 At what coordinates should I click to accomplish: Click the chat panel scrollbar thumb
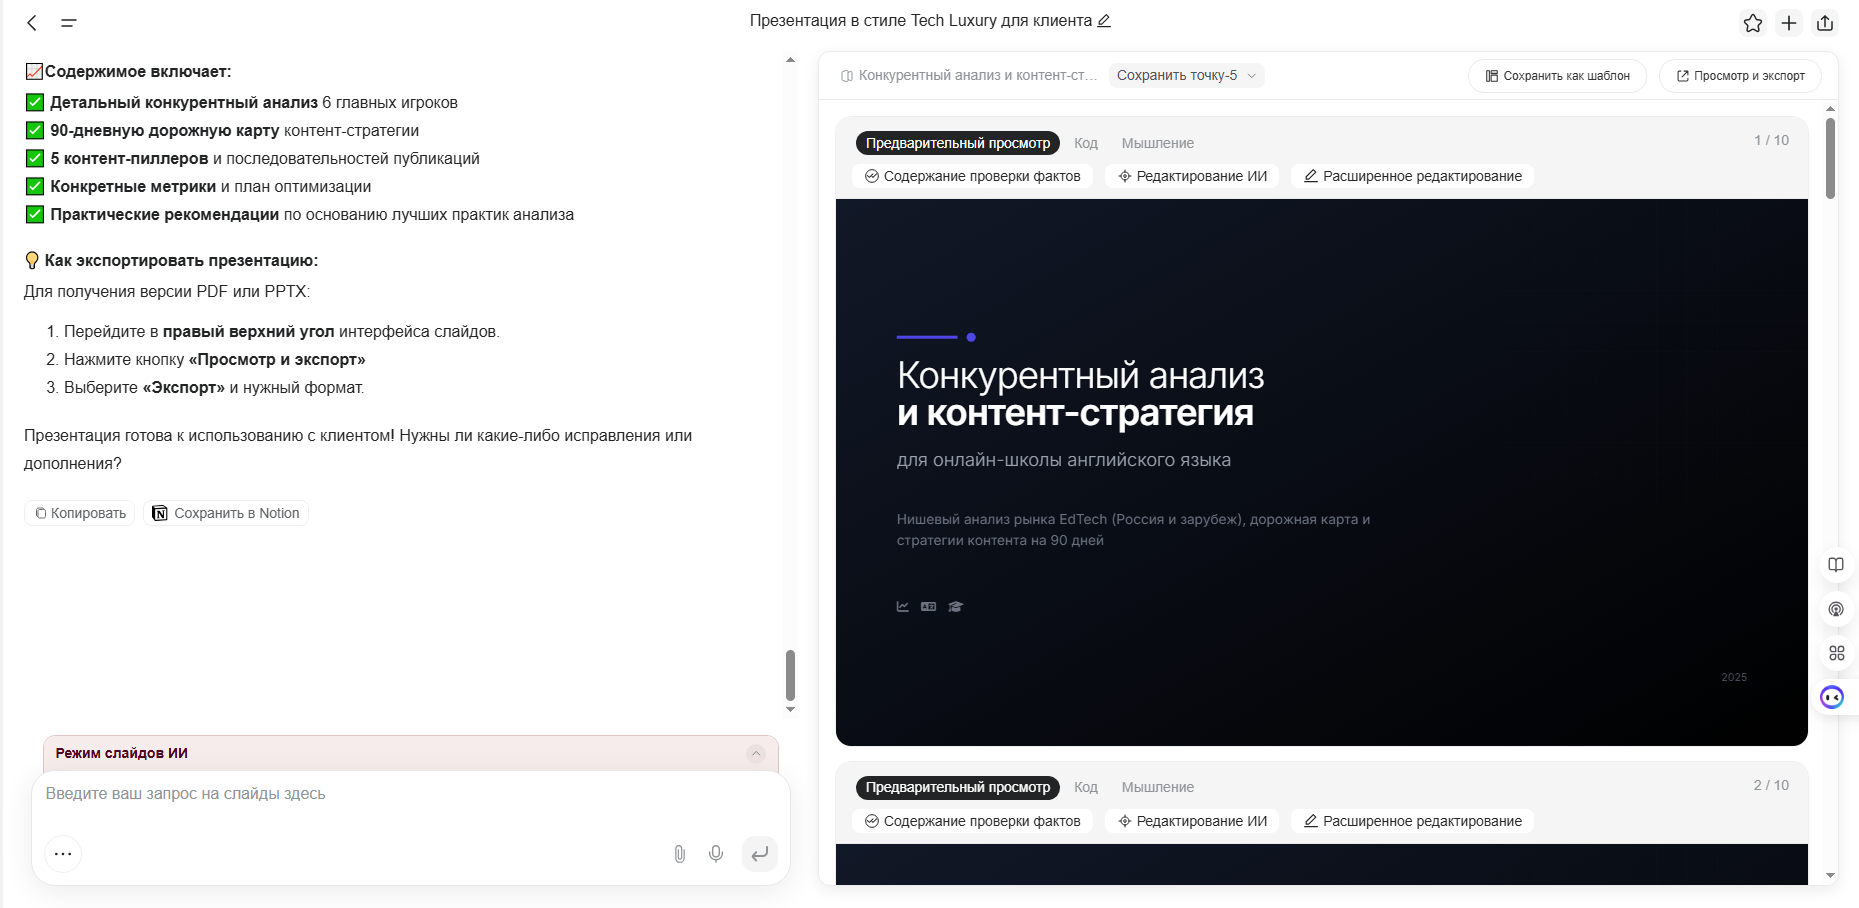point(790,676)
